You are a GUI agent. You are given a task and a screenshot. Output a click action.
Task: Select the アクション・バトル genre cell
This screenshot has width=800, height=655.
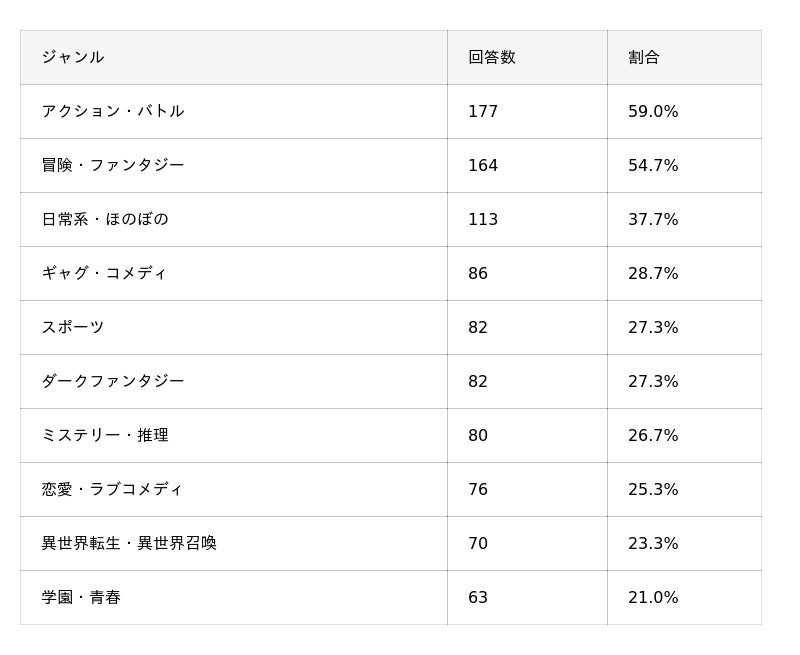[113, 111]
